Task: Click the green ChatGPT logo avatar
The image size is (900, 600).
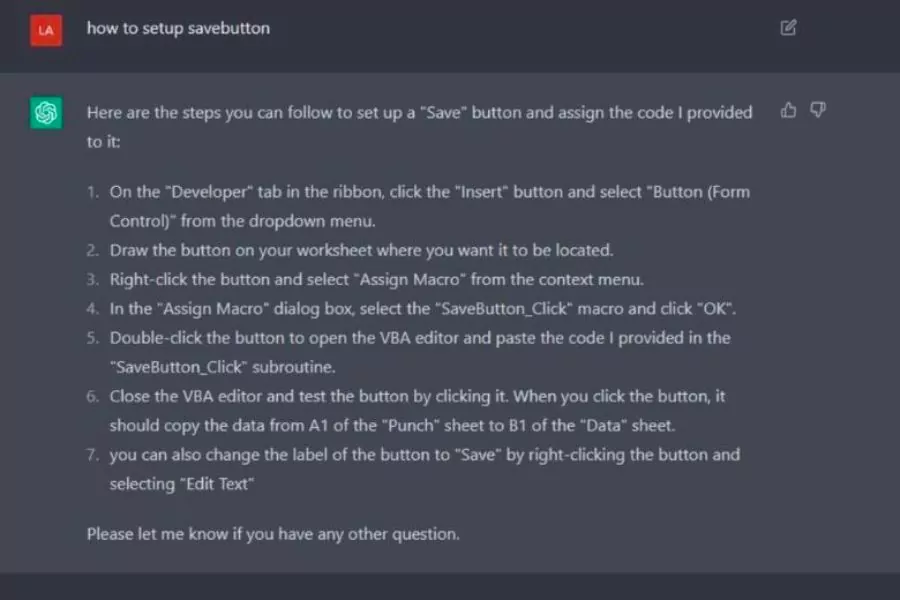Action: (46, 113)
